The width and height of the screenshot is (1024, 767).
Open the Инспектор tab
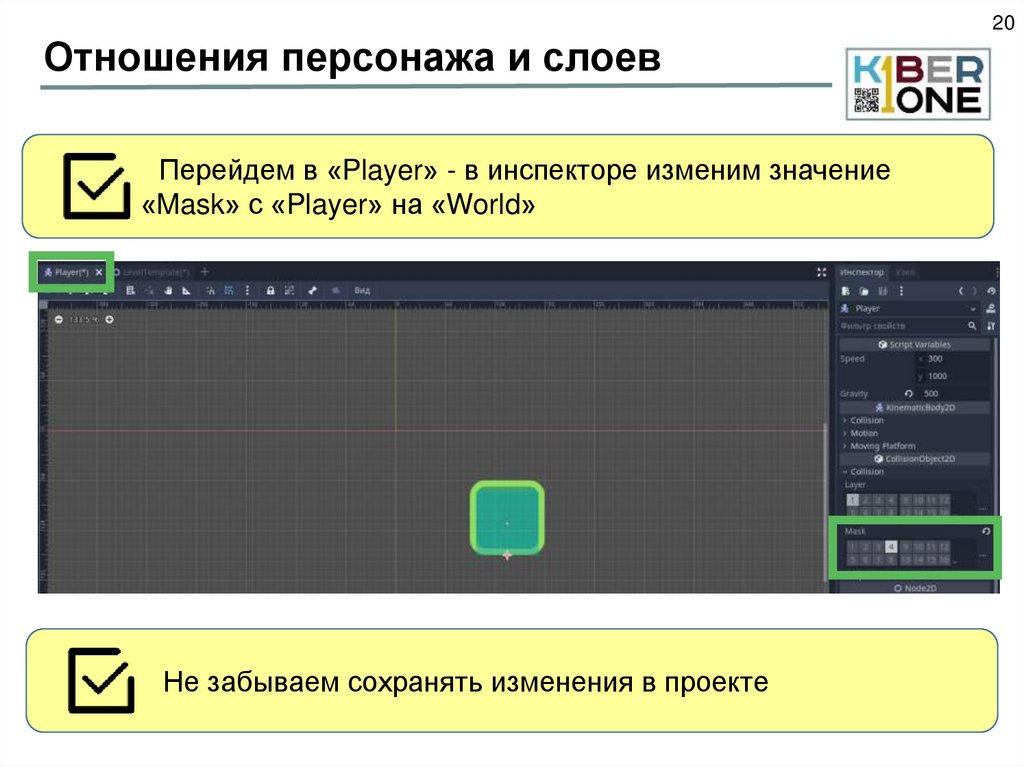point(861,272)
